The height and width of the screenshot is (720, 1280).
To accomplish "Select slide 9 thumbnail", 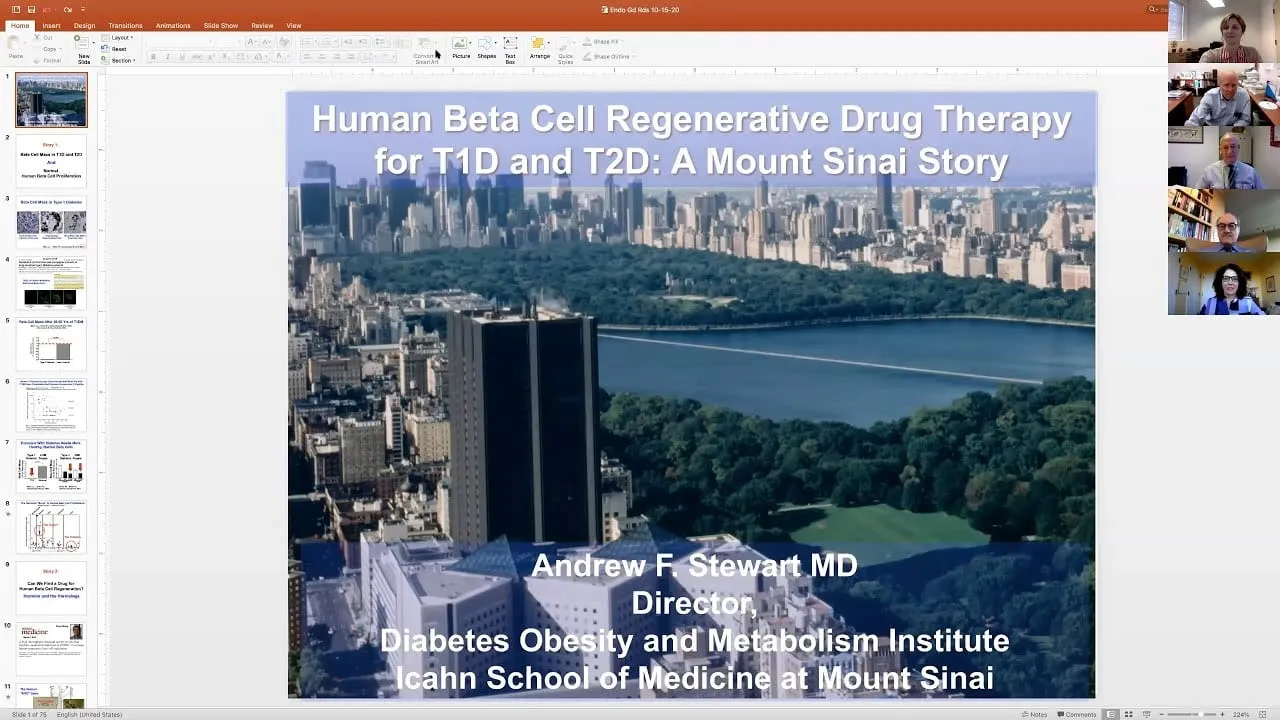I will (51, 588).
